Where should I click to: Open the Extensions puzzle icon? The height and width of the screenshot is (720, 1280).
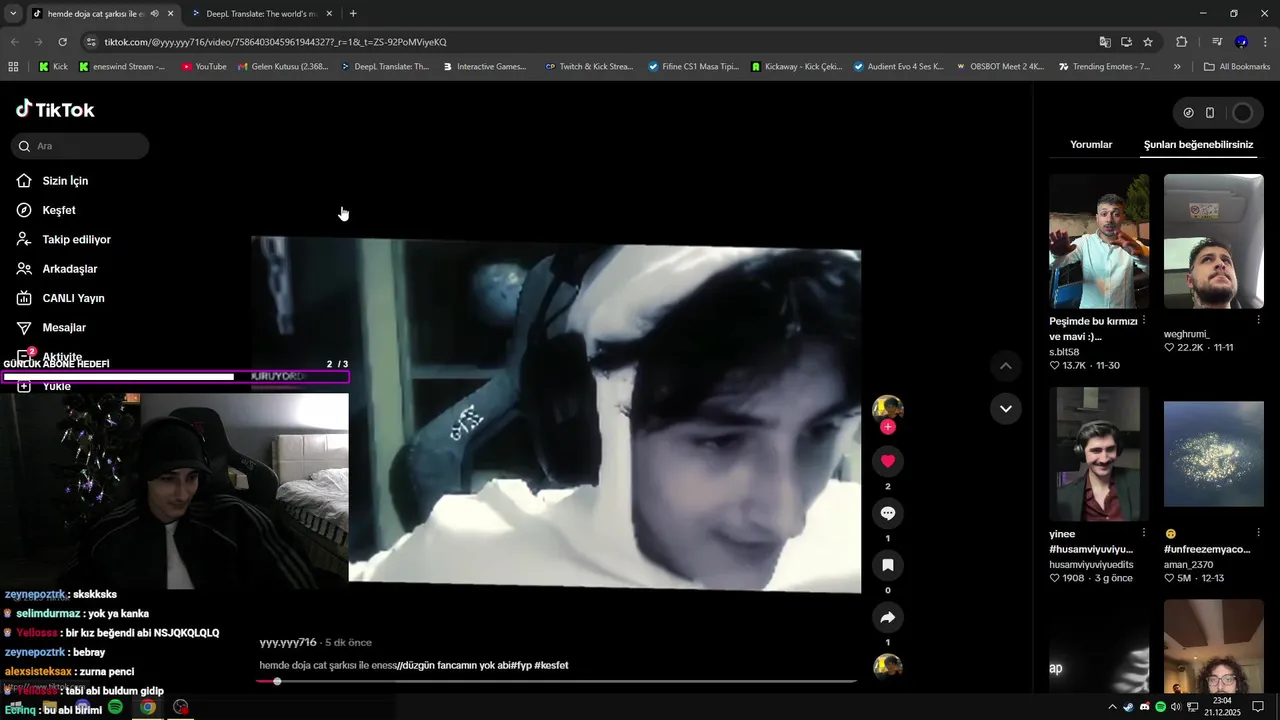coord(1182,42)
